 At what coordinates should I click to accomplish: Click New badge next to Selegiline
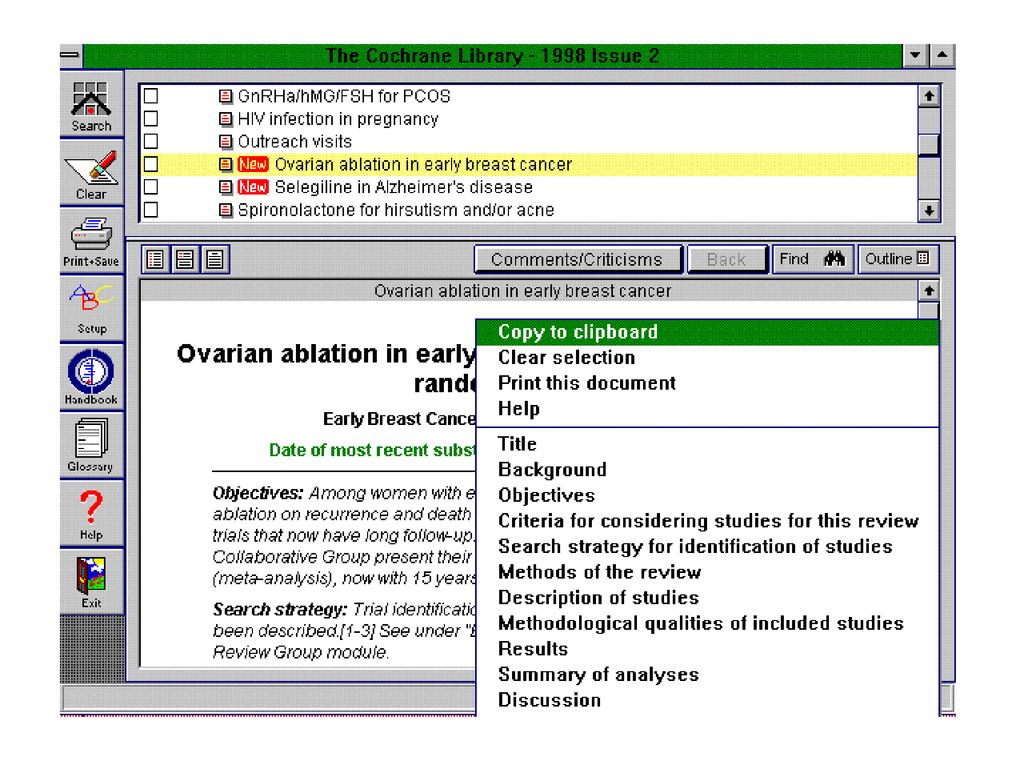point(253,187)
